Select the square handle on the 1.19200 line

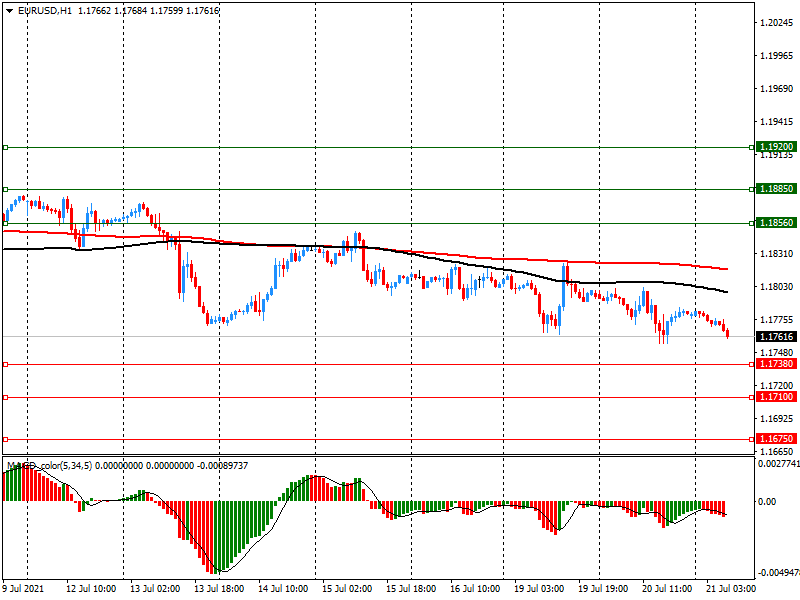[5, 147]
